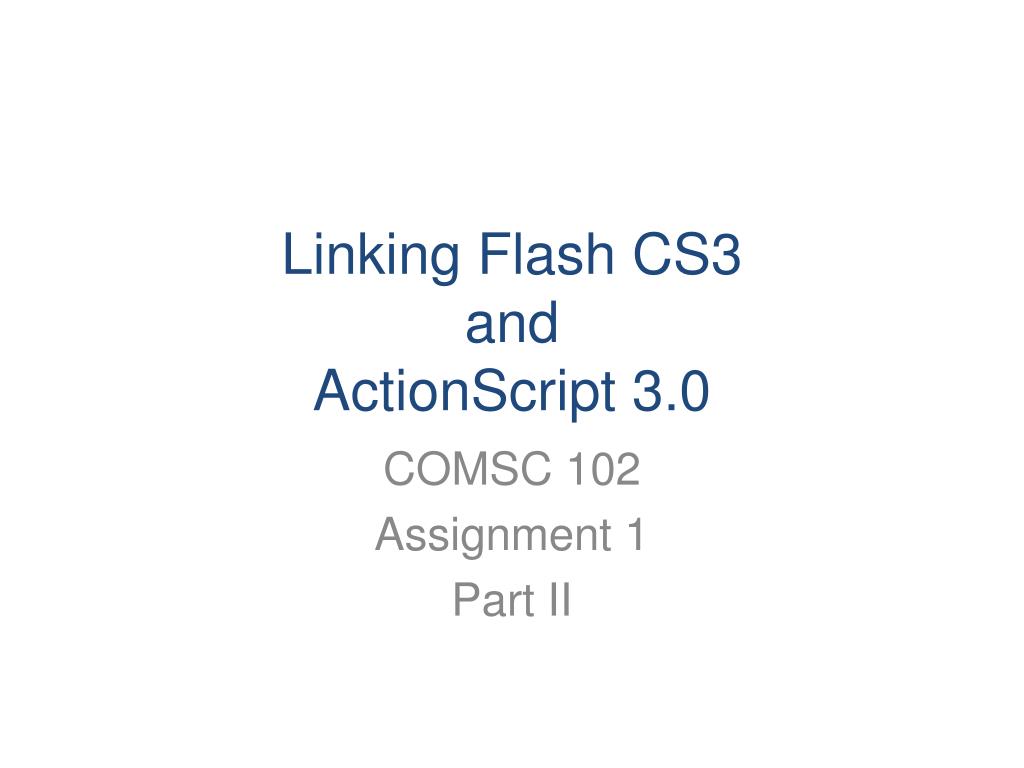The width and height of the screenshot is (1024, 768).
Task: Click the word "Assignment" in the subtitle
Action: 494,537
